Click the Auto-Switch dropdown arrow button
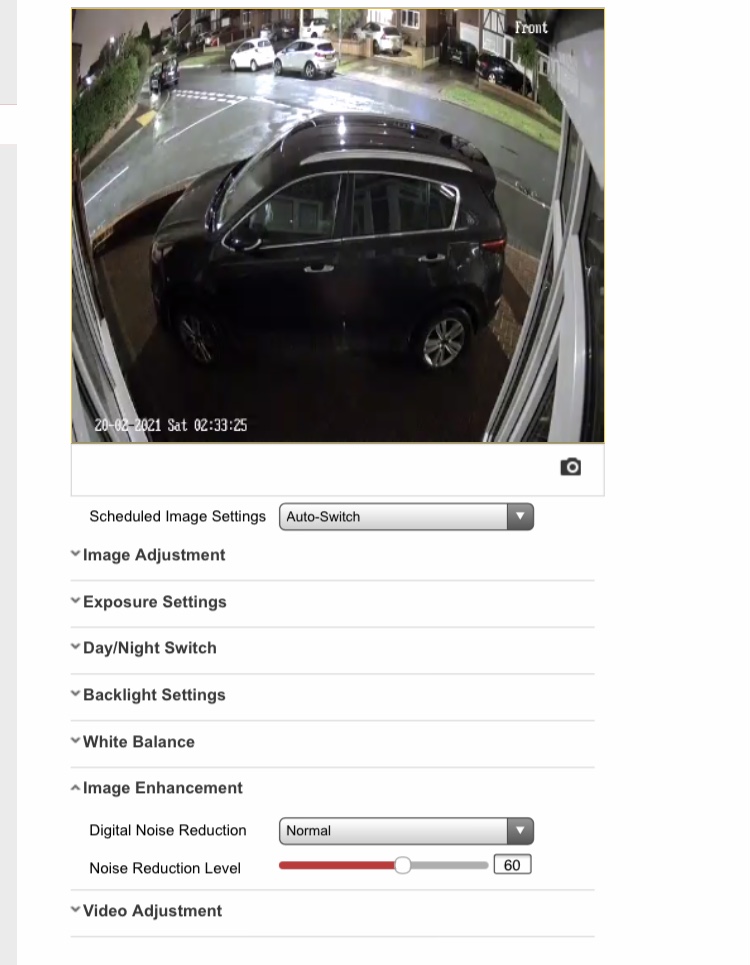Image resolution: width=750 pixels, height=965 pixels. coord(520,516)
